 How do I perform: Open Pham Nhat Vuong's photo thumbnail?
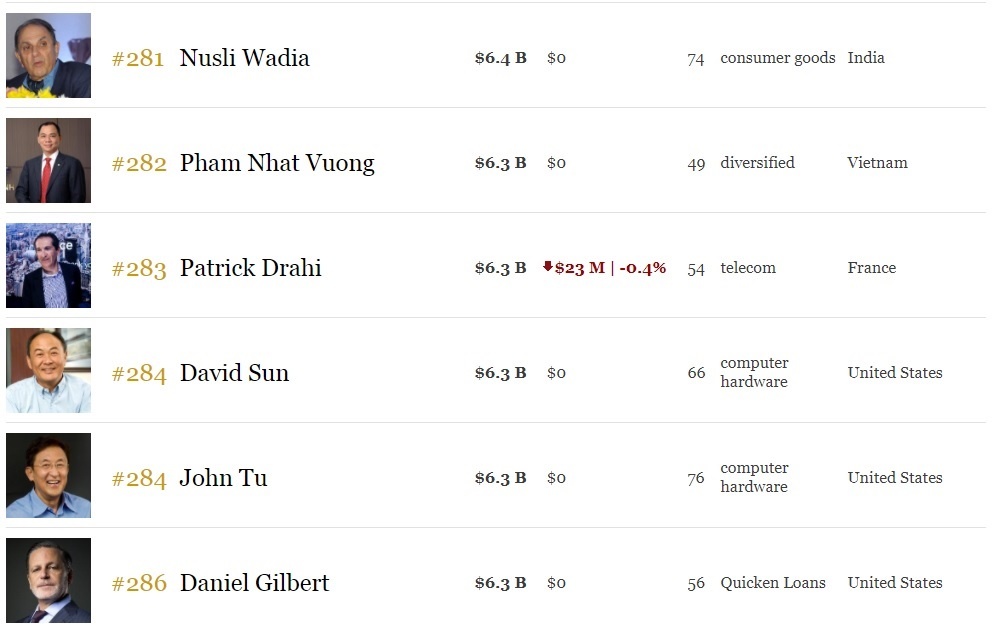[48, 161]
